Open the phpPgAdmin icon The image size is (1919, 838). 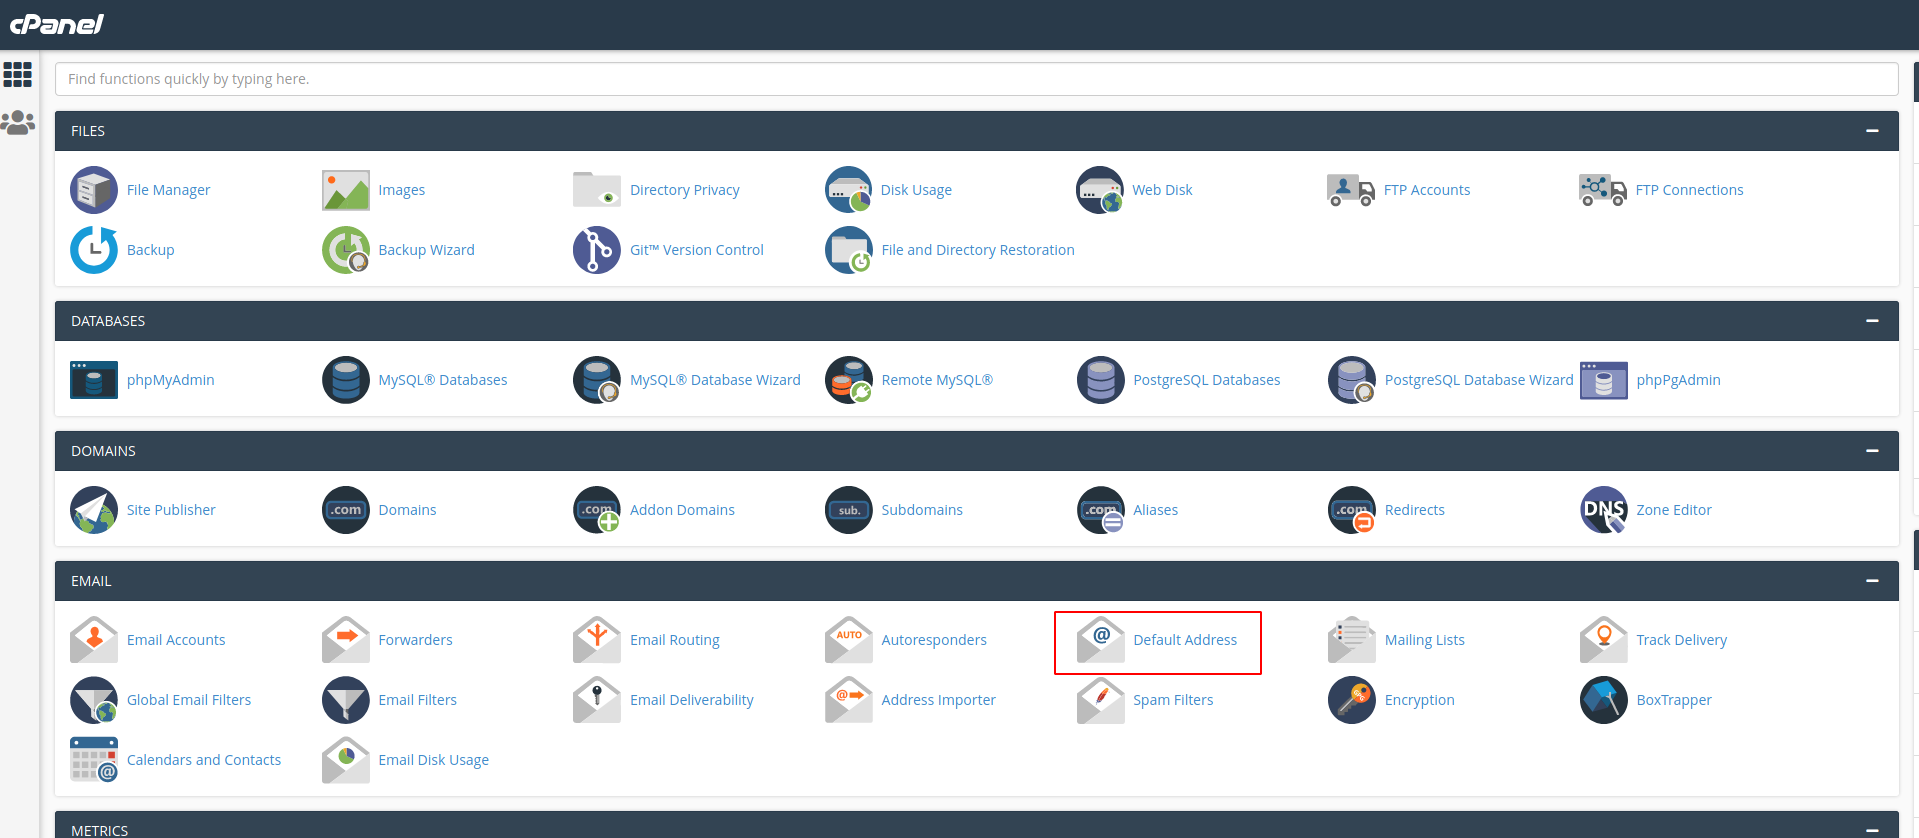[x=1604, y=380]
